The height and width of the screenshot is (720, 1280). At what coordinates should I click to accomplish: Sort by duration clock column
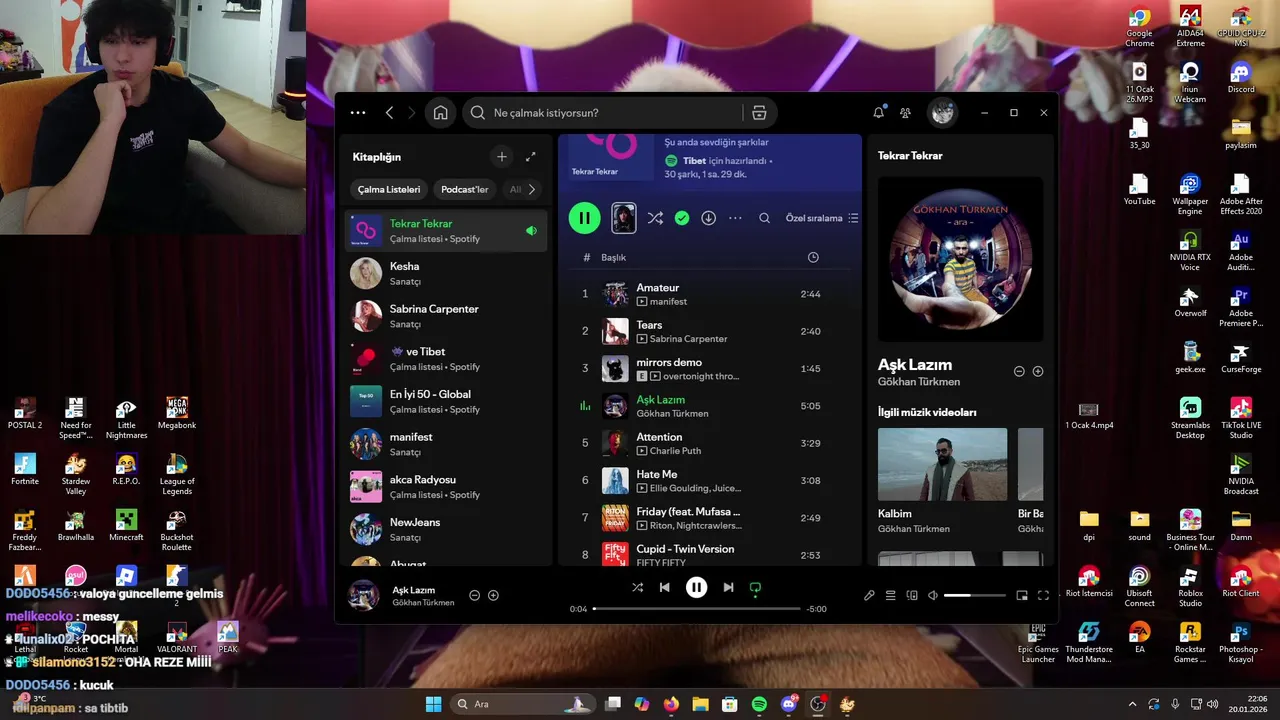[813, 258]
